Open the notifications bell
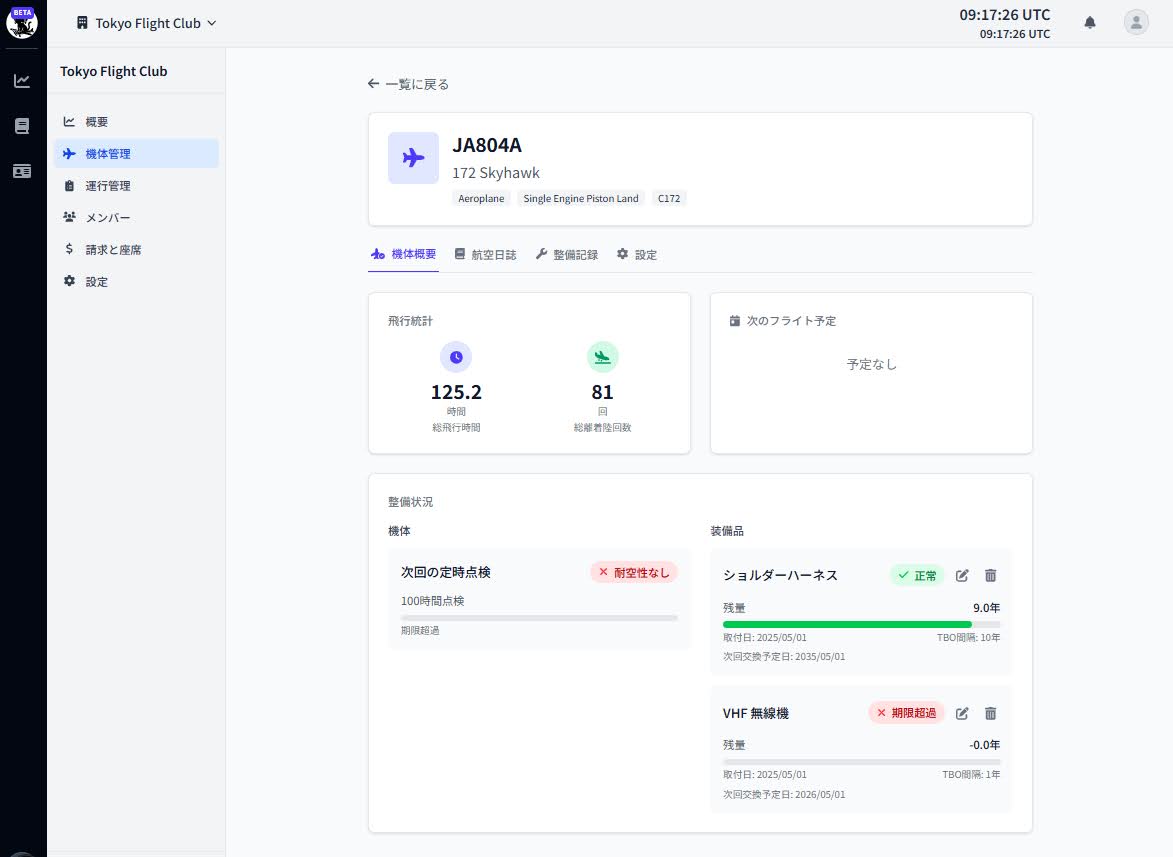Screen dimensions: 1173x857 tap(1090, 22)
